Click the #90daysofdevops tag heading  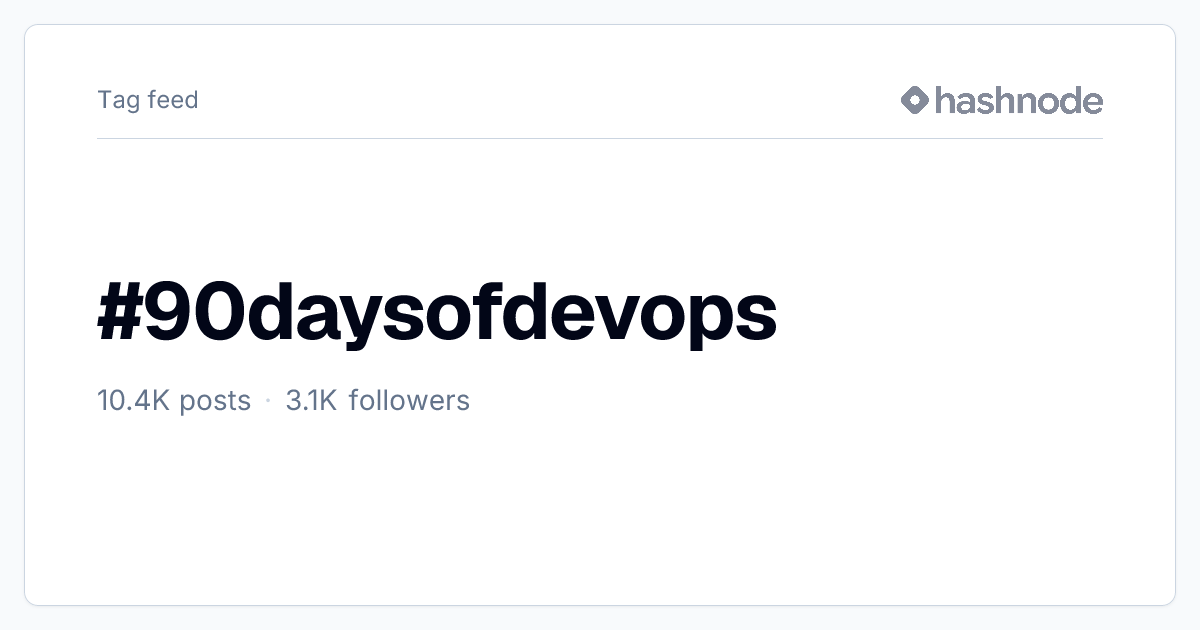437,315
